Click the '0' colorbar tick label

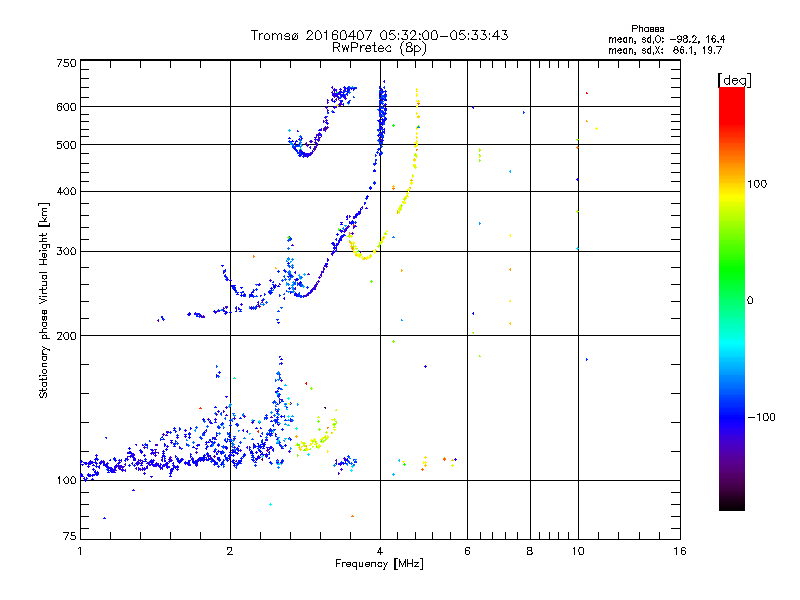coord(750,301)
